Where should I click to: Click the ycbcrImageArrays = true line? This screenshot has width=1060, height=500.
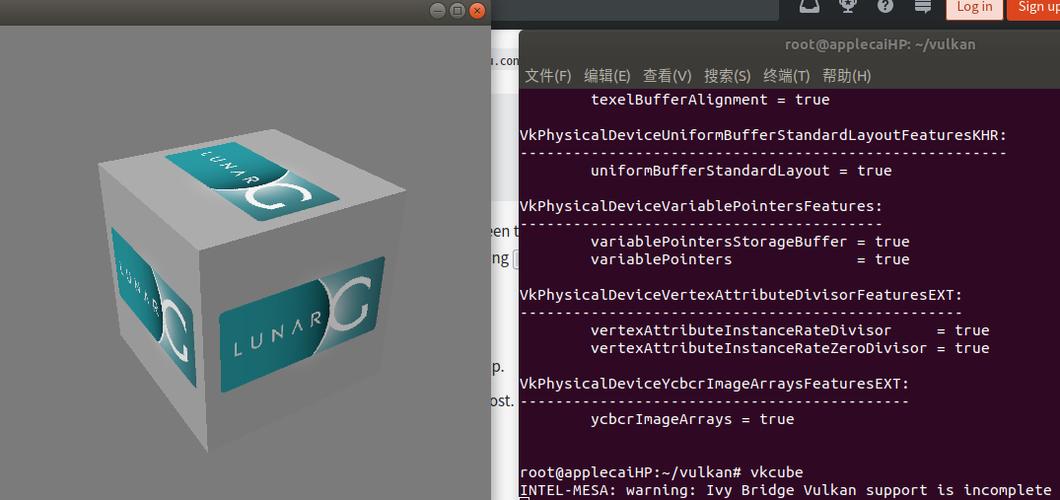pos(692,420)
